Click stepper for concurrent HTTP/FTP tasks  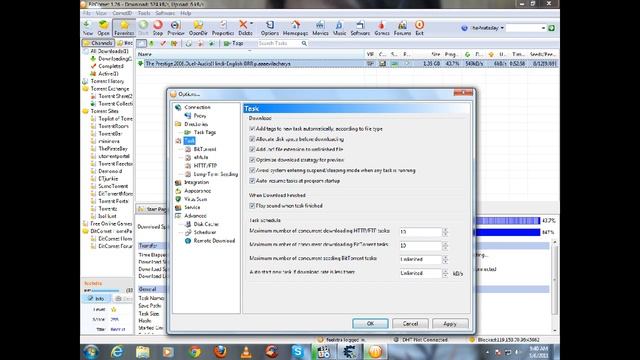tap(445, 232)
